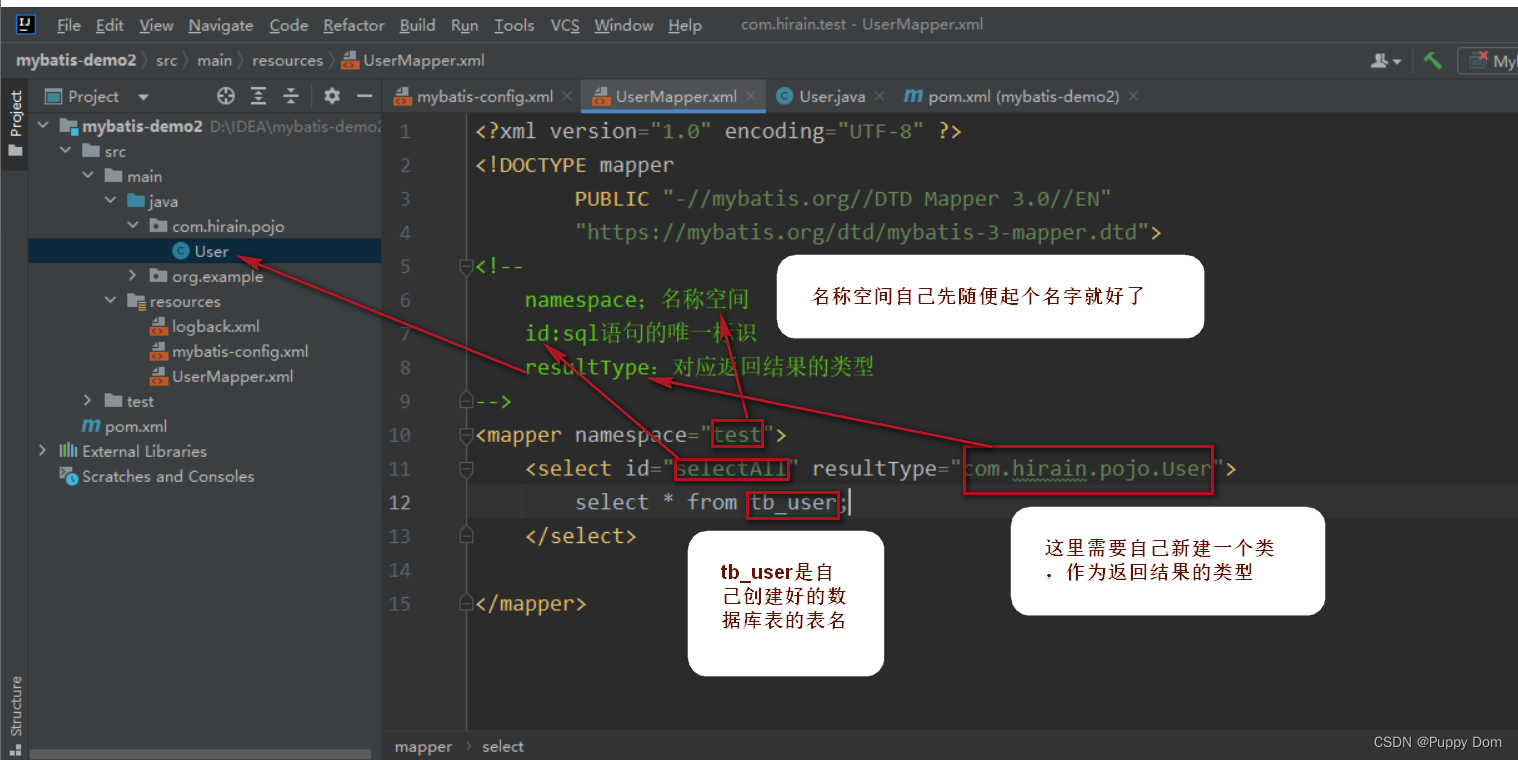Open the Navigate menu

tap(221, 25)
